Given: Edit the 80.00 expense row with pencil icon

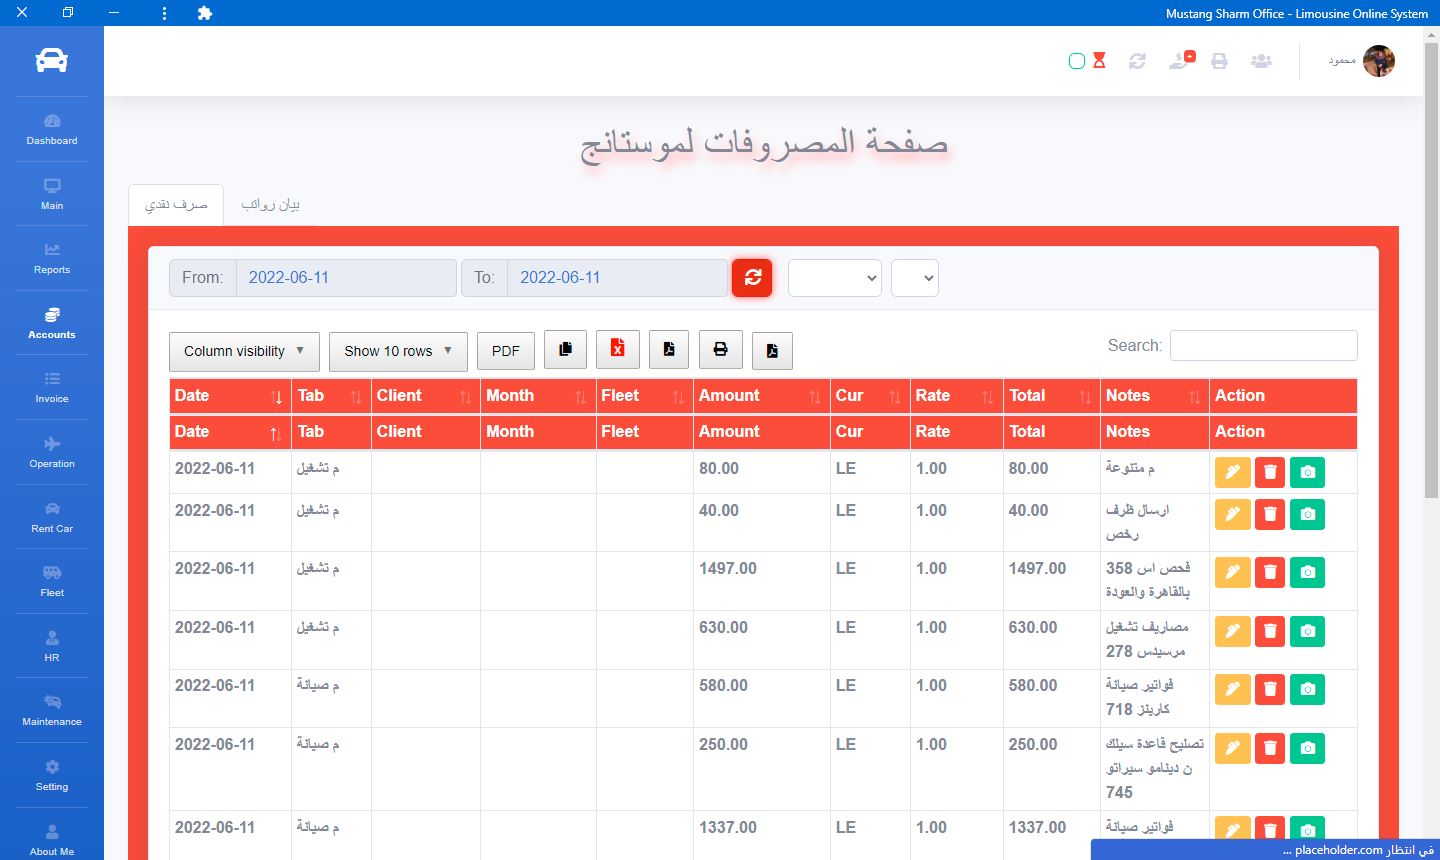Looking at the screenshot, I should (x=1232, y=472).
